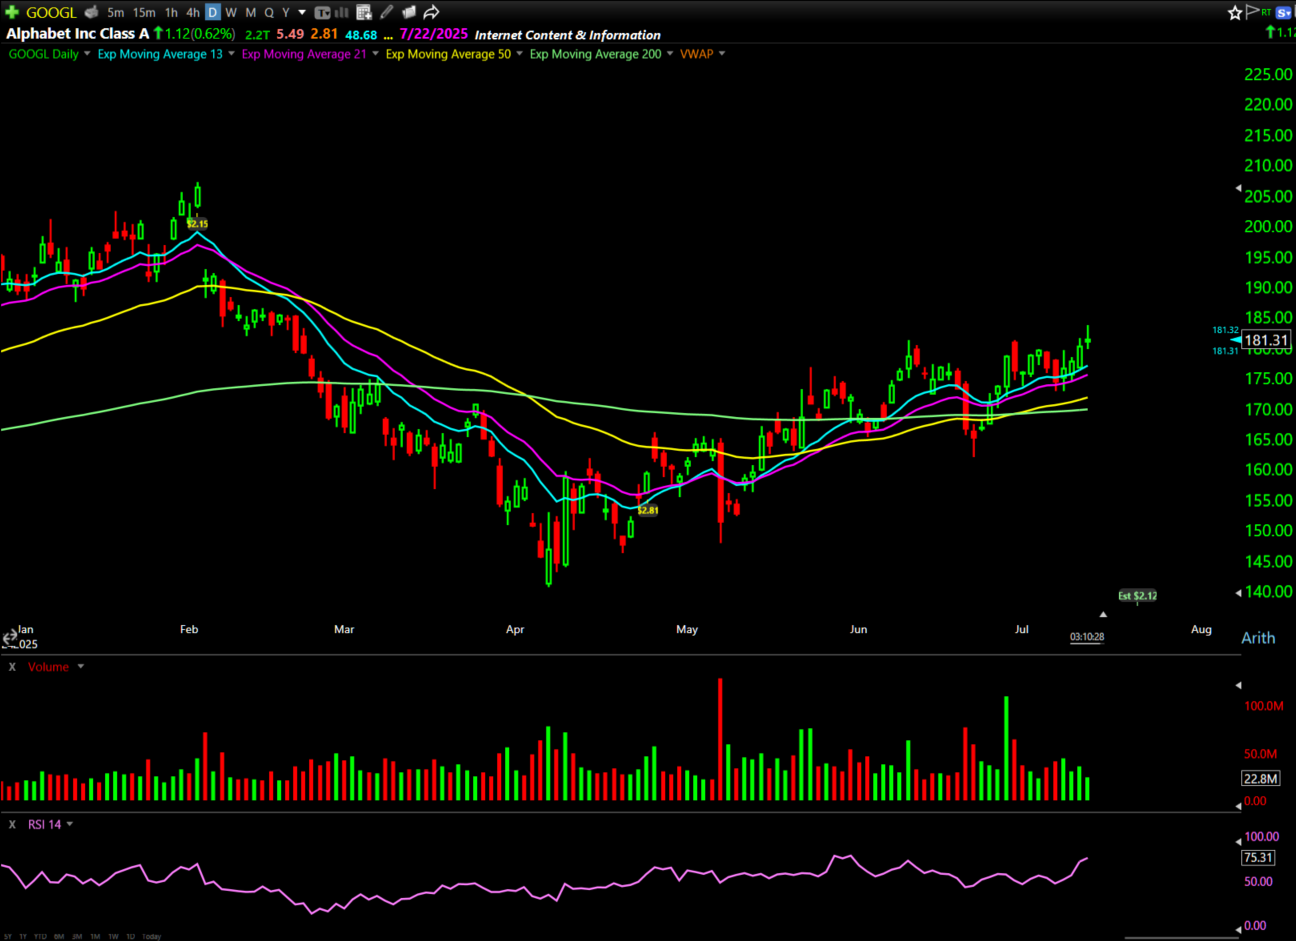
Task: Click the 22.8M volume value label
Action: click(x=1260, y=778)
